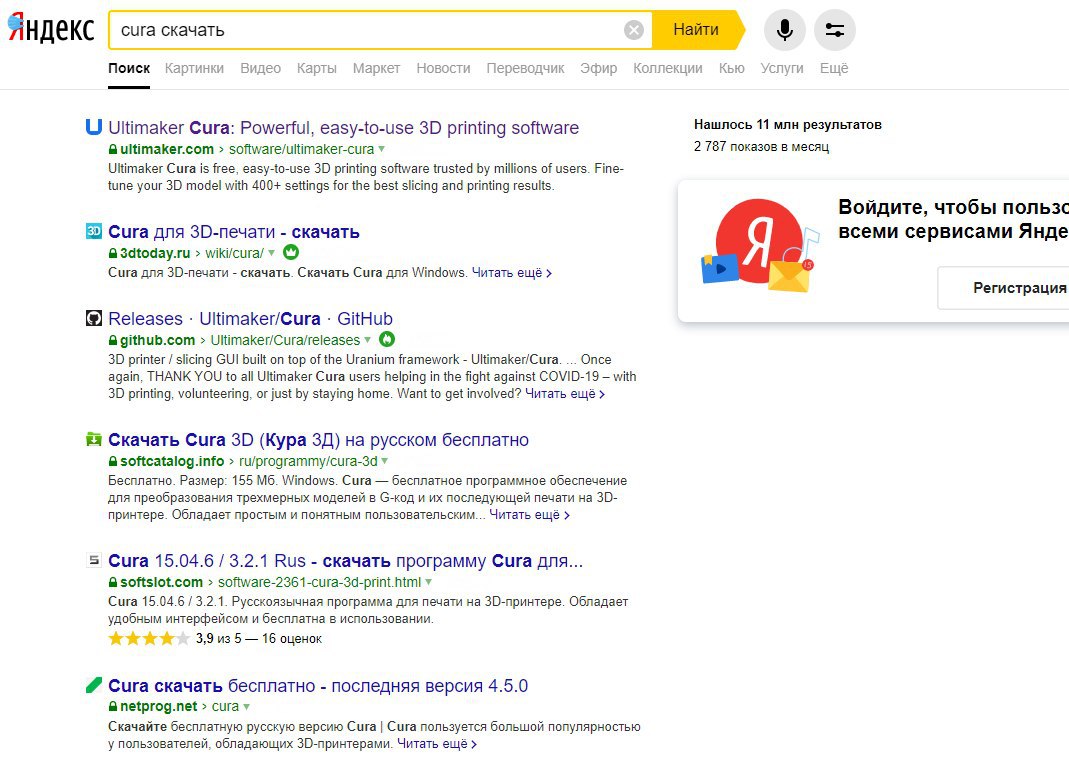Click '3,9 из 5 — 16 оценок' rating text
The width and height of the screenshot is (1069, 764).
click(x=258, y=639)
